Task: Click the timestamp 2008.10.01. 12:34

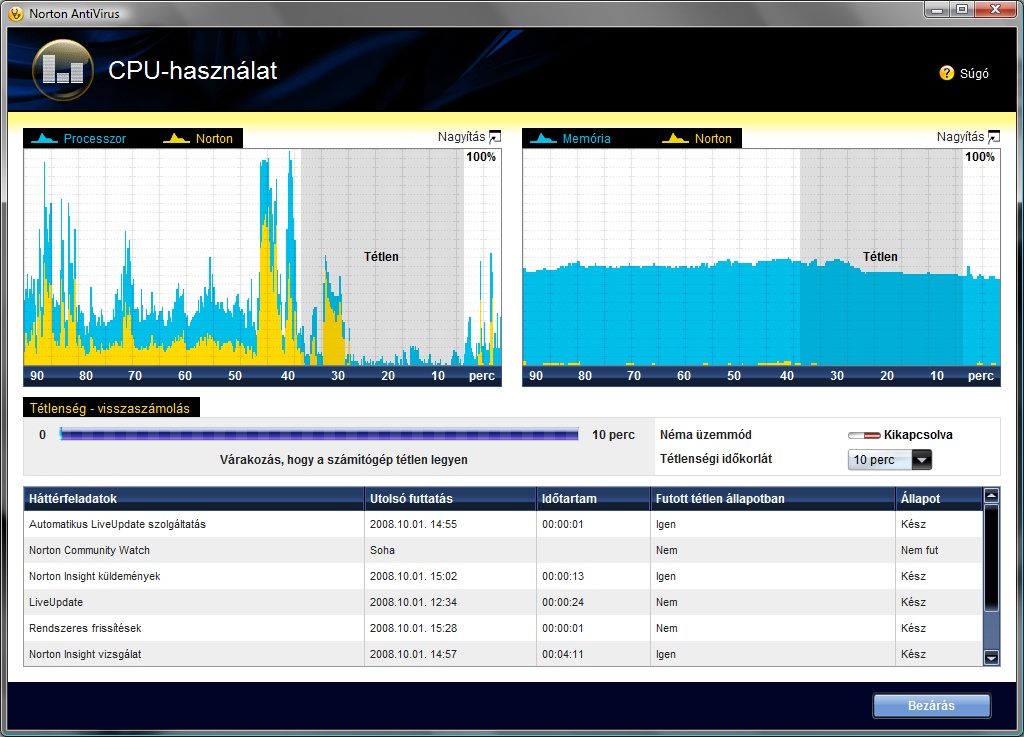Action: 413,603
